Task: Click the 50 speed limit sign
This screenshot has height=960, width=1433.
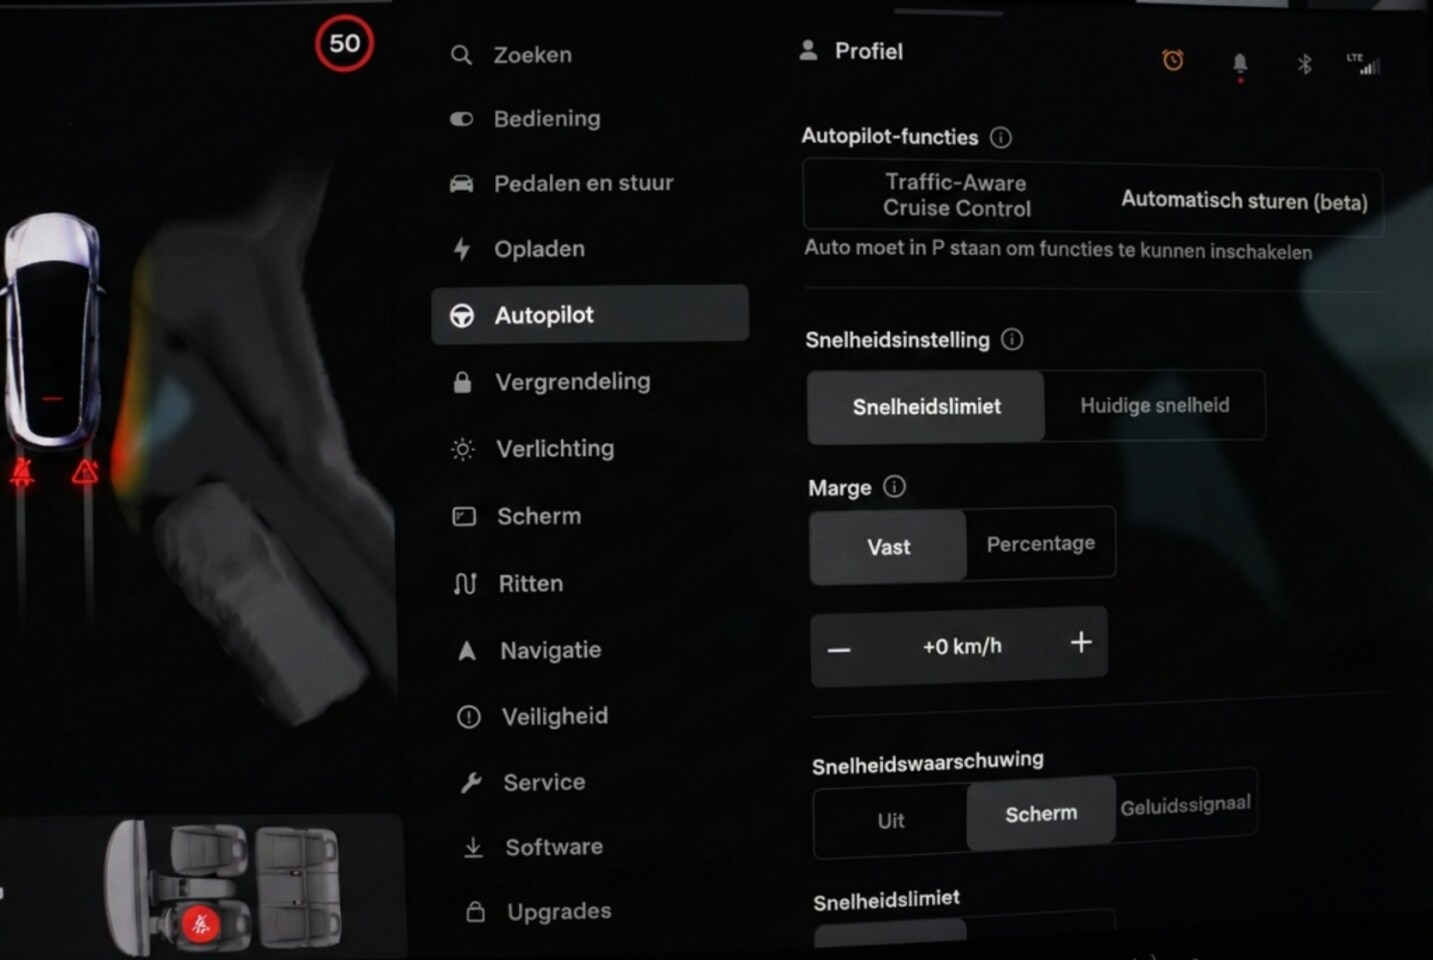Action: [344, 44]
